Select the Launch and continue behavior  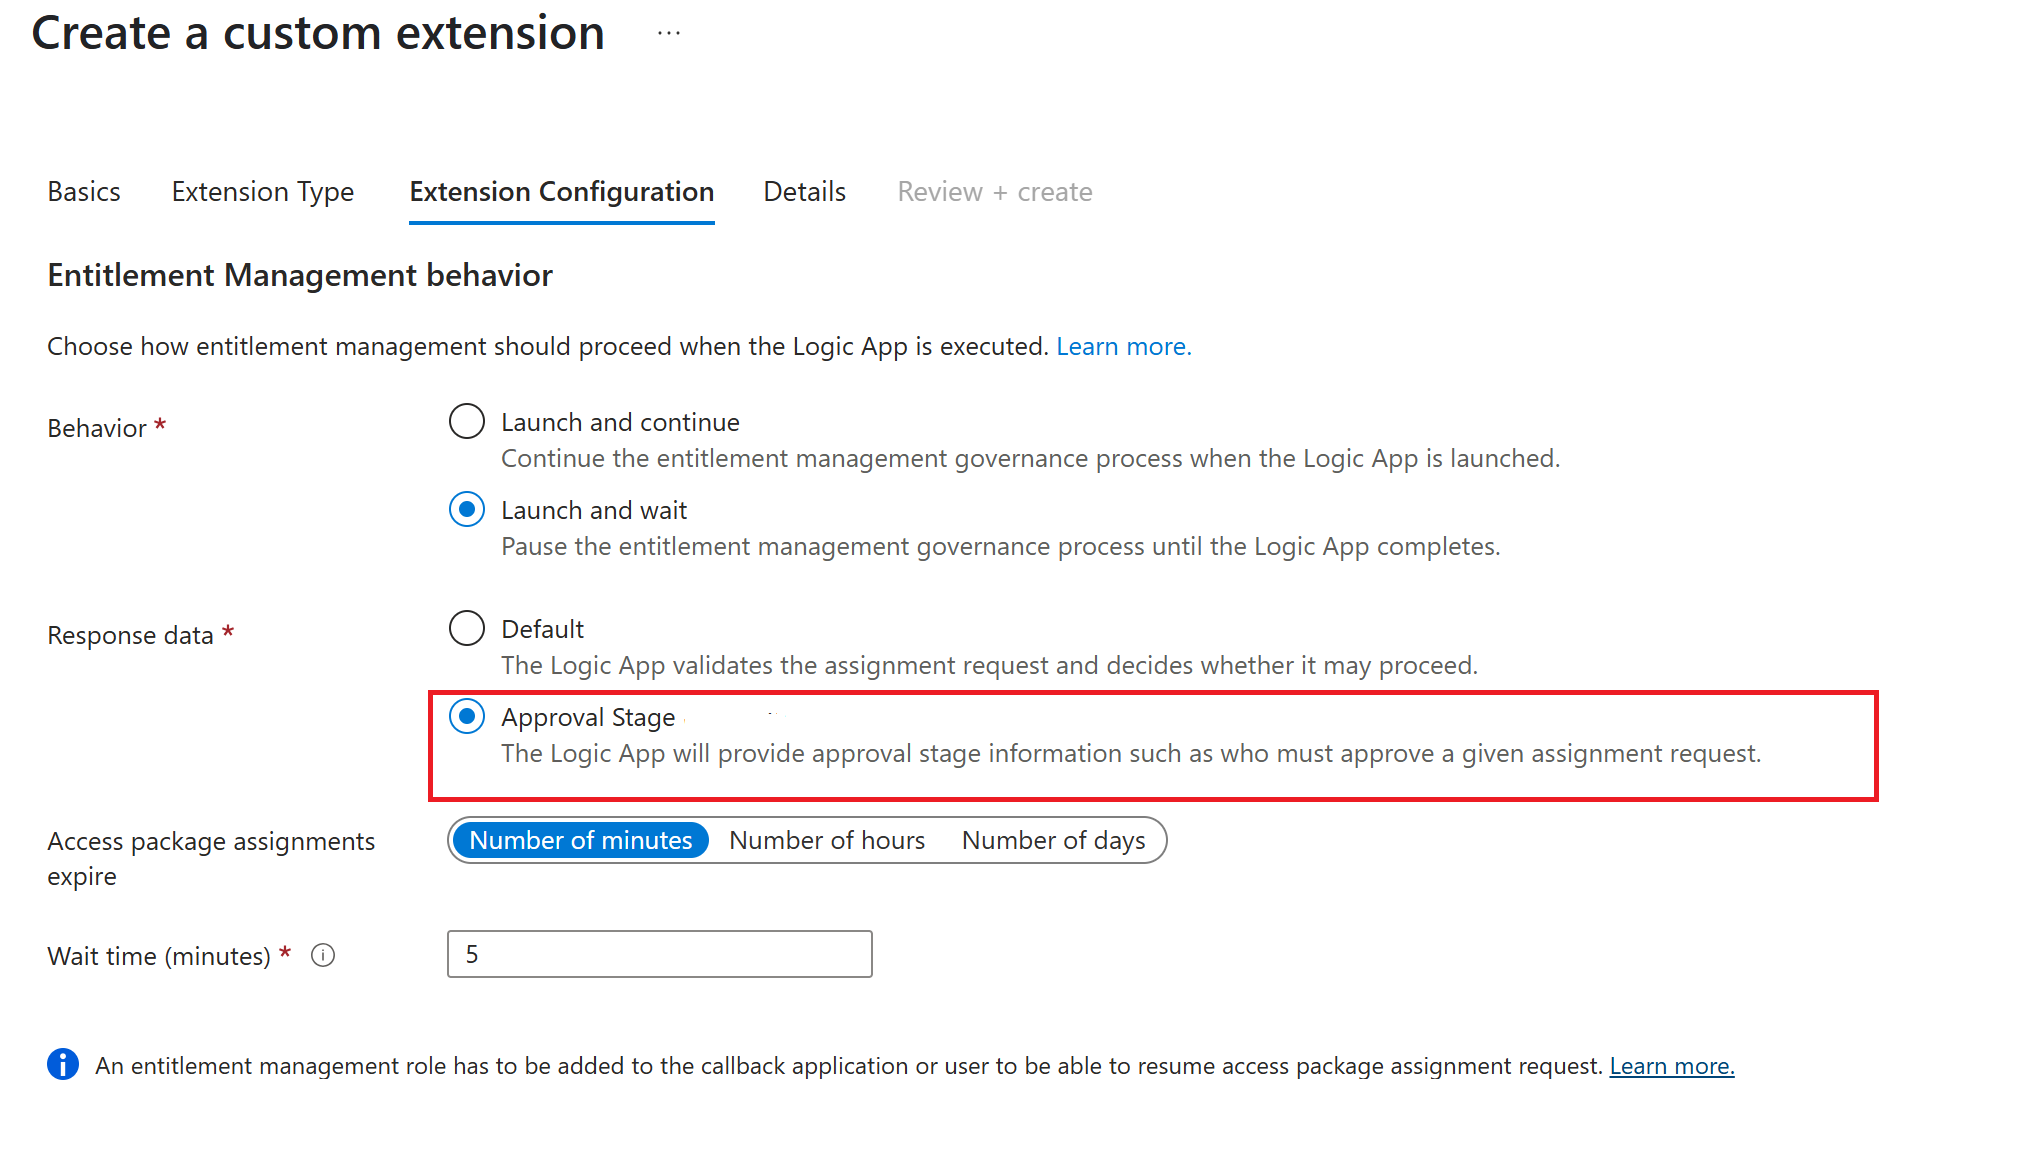click(466, 421)
